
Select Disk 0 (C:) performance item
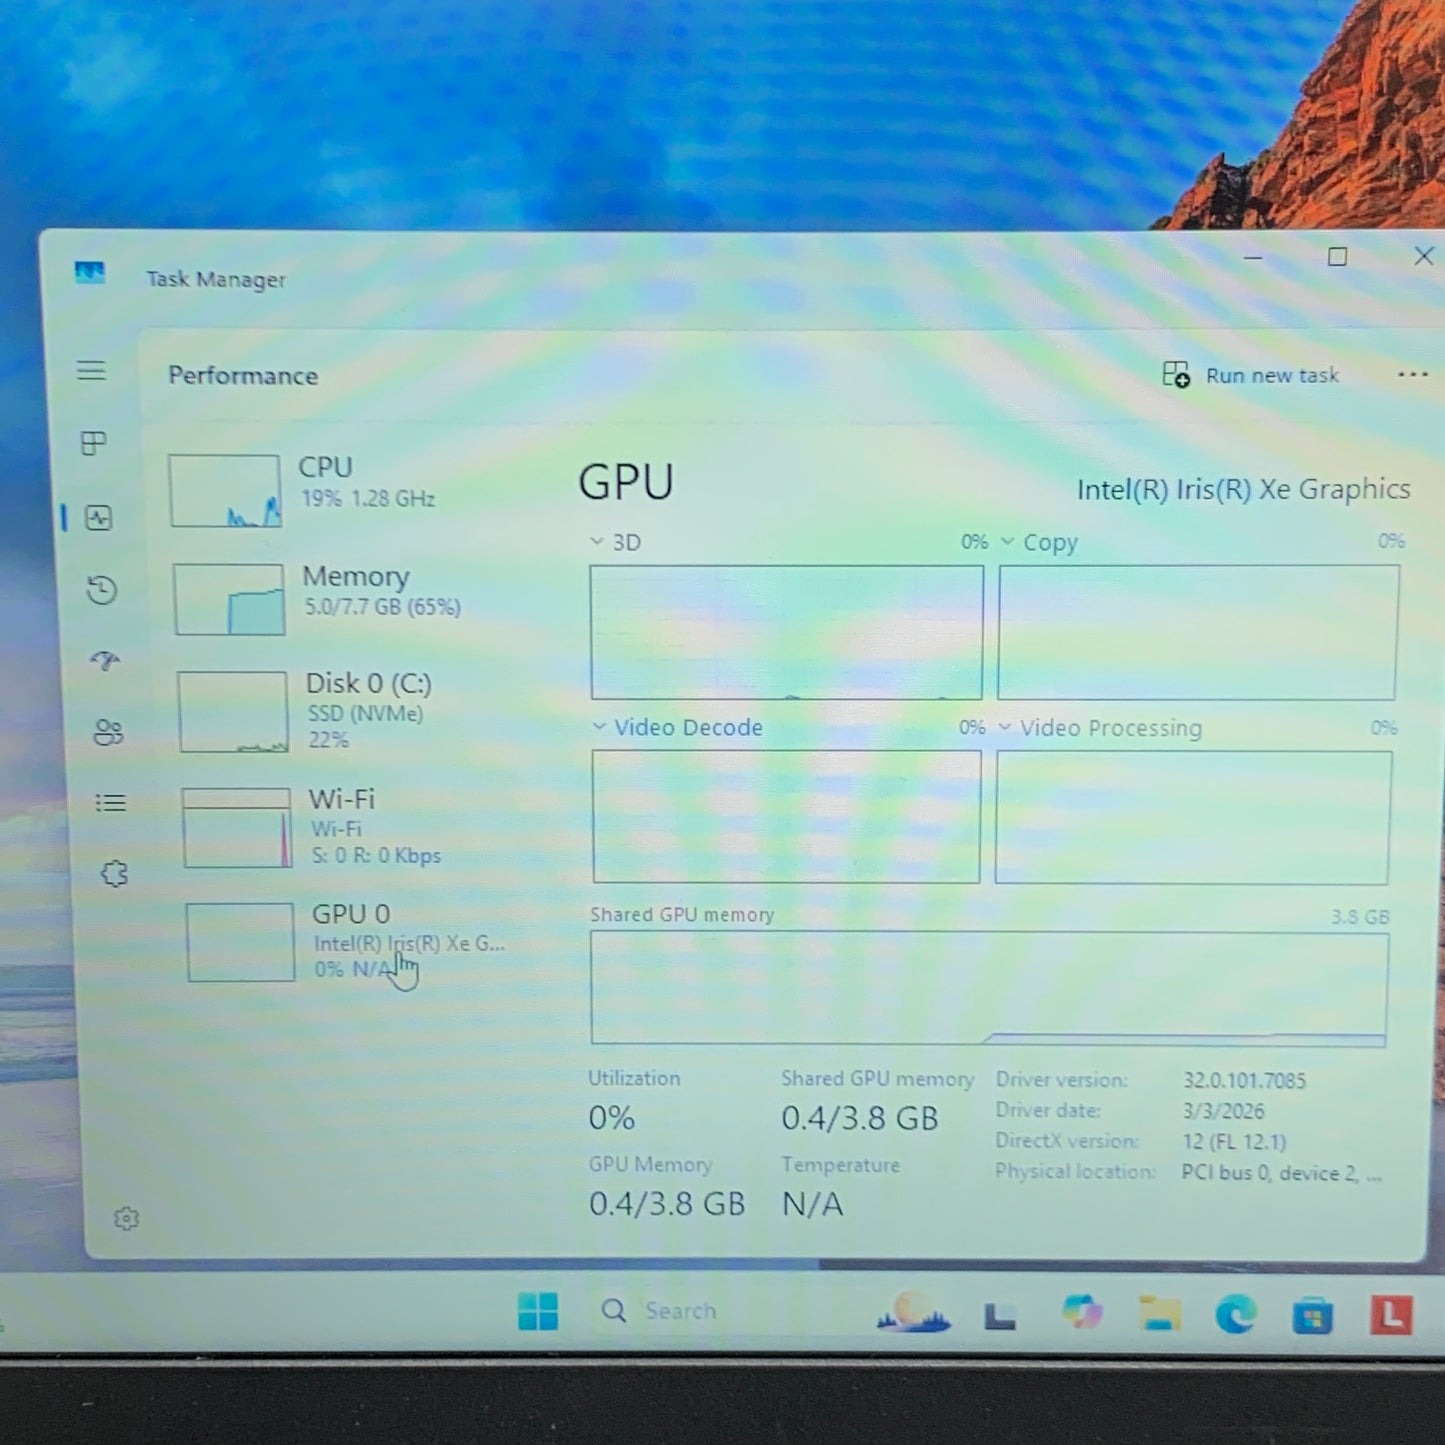pyautogui.click(x=348, y=711)
